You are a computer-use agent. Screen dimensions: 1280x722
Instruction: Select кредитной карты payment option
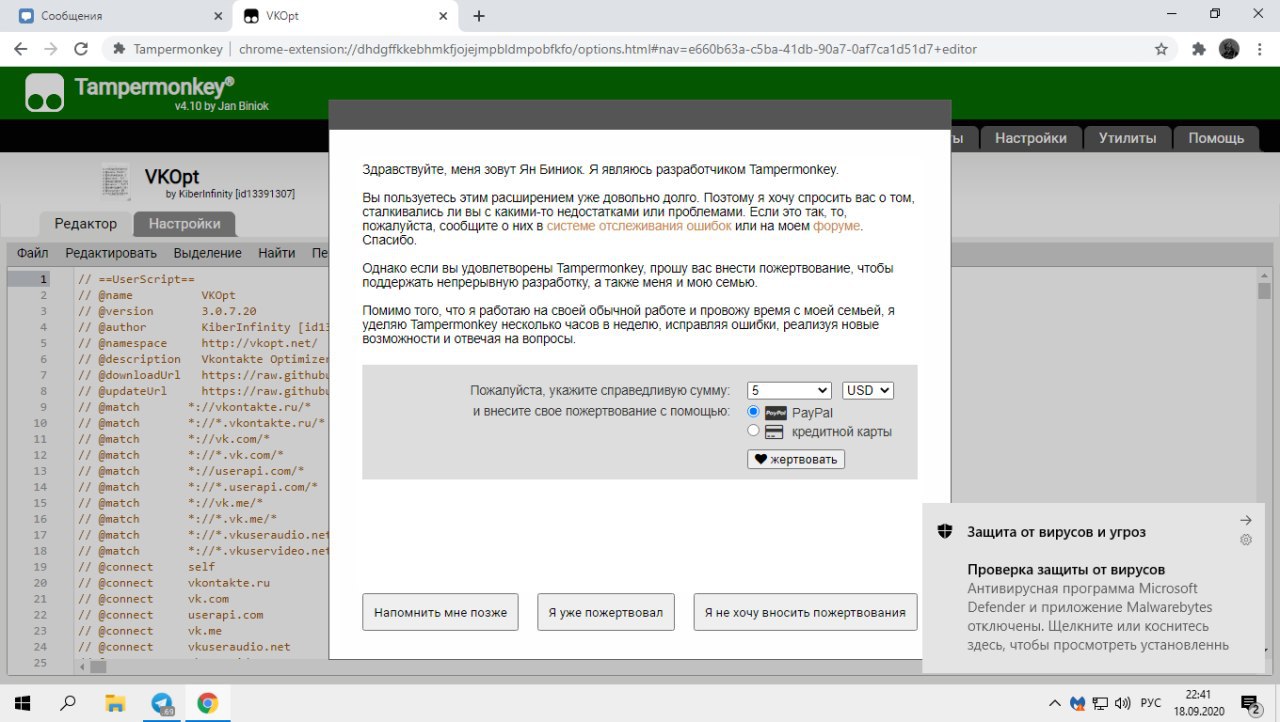753,431
